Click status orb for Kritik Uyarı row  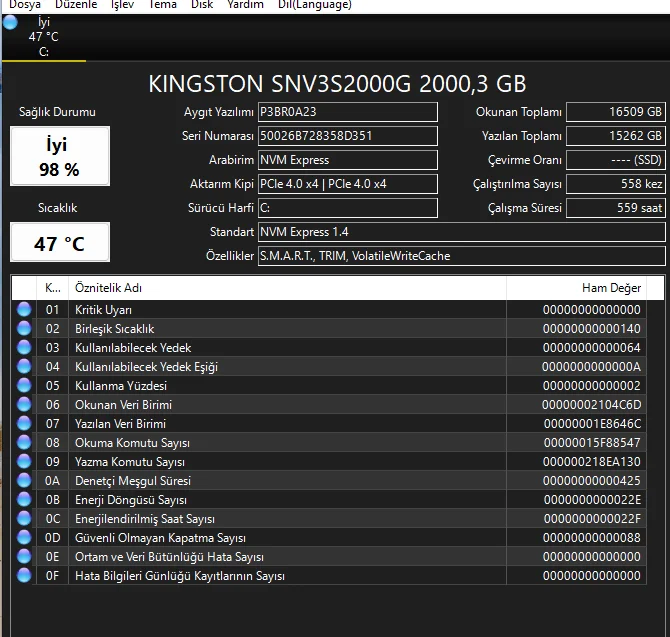[24, 309]
